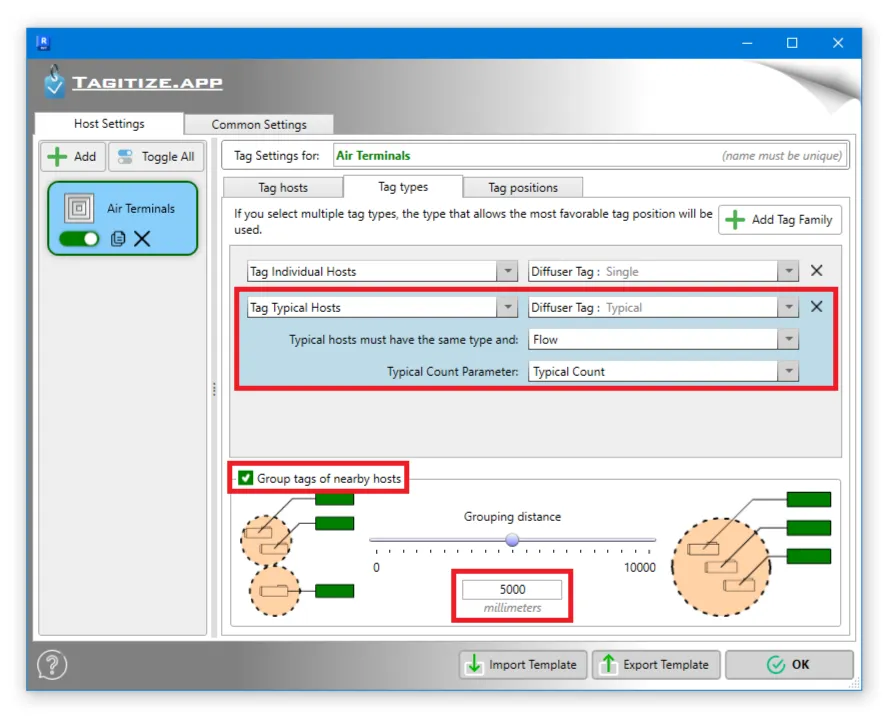Click the Grouping distance slider handle

512,540
